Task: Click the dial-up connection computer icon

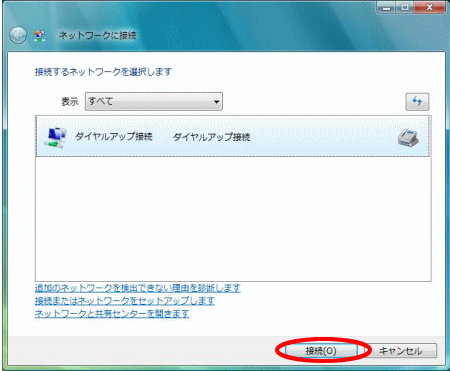Action: pyautogui.click(x=55, y=137)
